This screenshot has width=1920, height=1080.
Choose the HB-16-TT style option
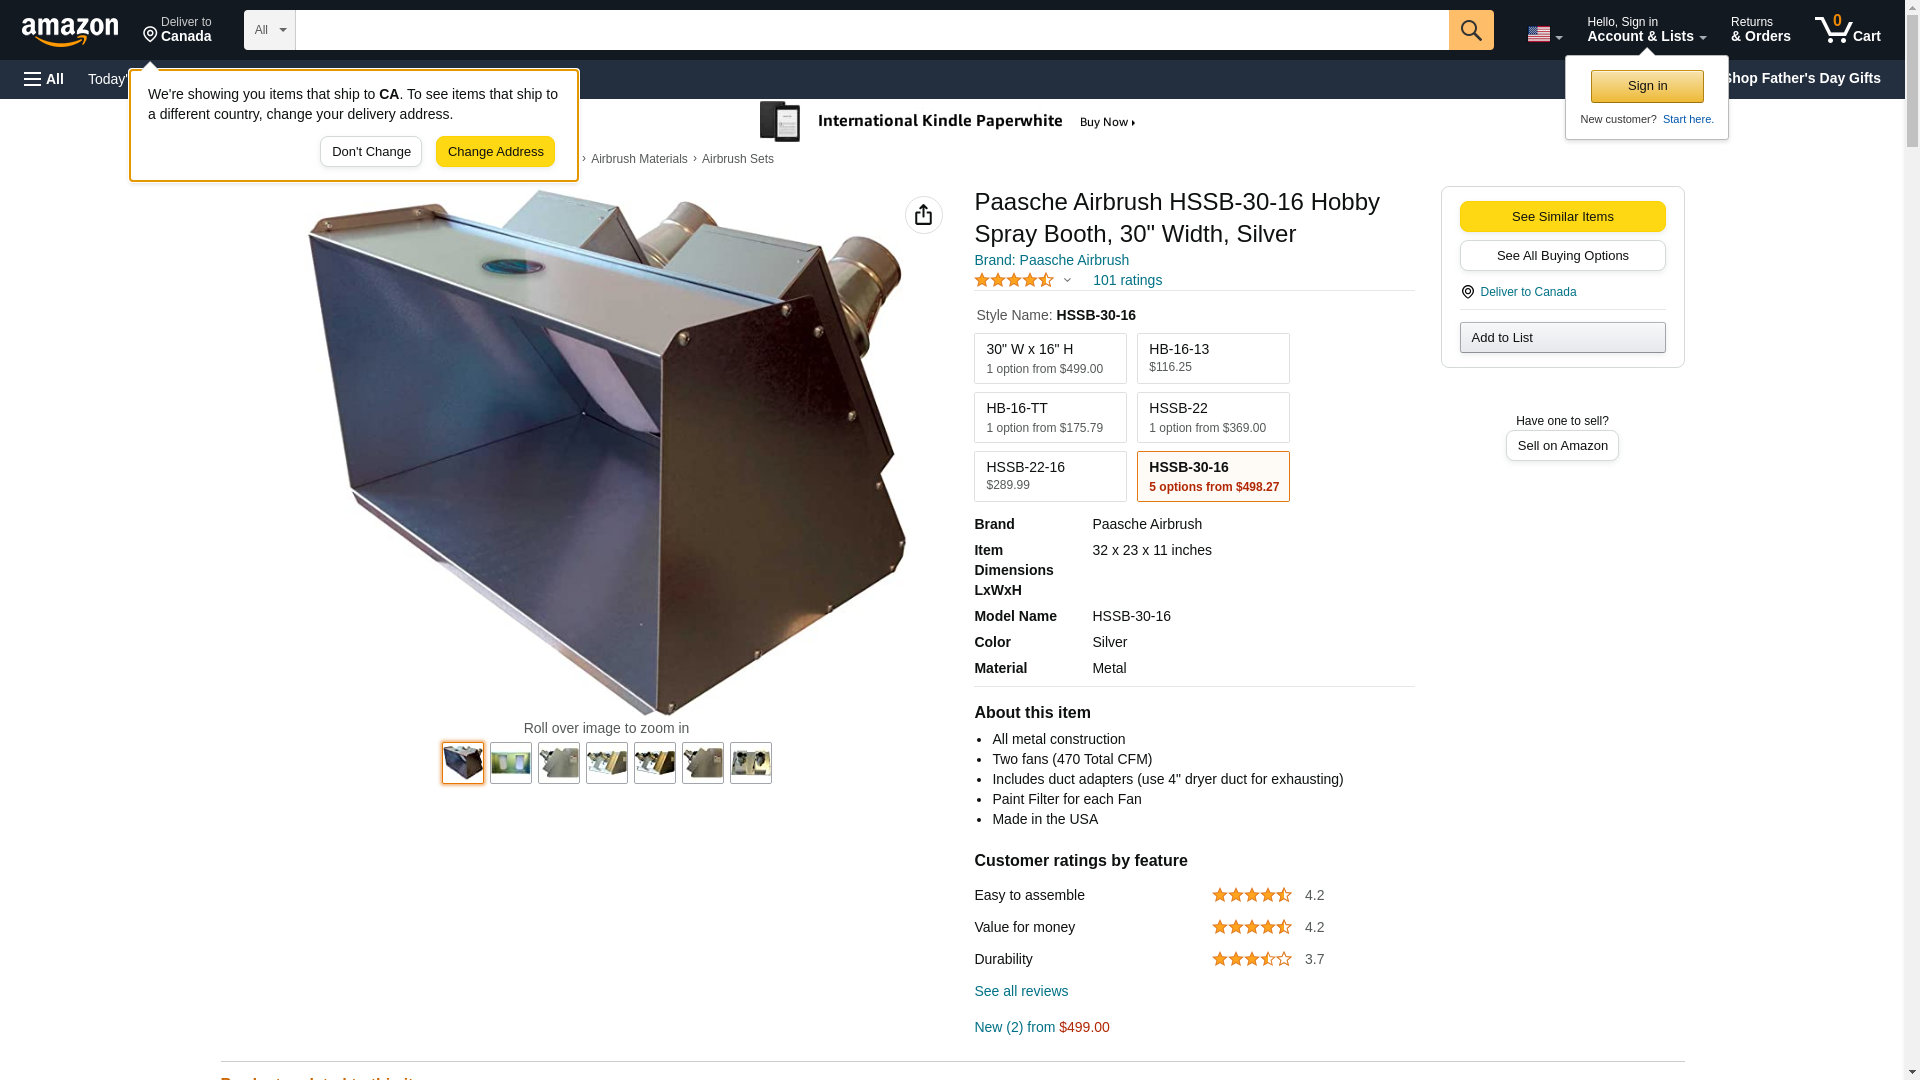click(x=1049, y=417)
